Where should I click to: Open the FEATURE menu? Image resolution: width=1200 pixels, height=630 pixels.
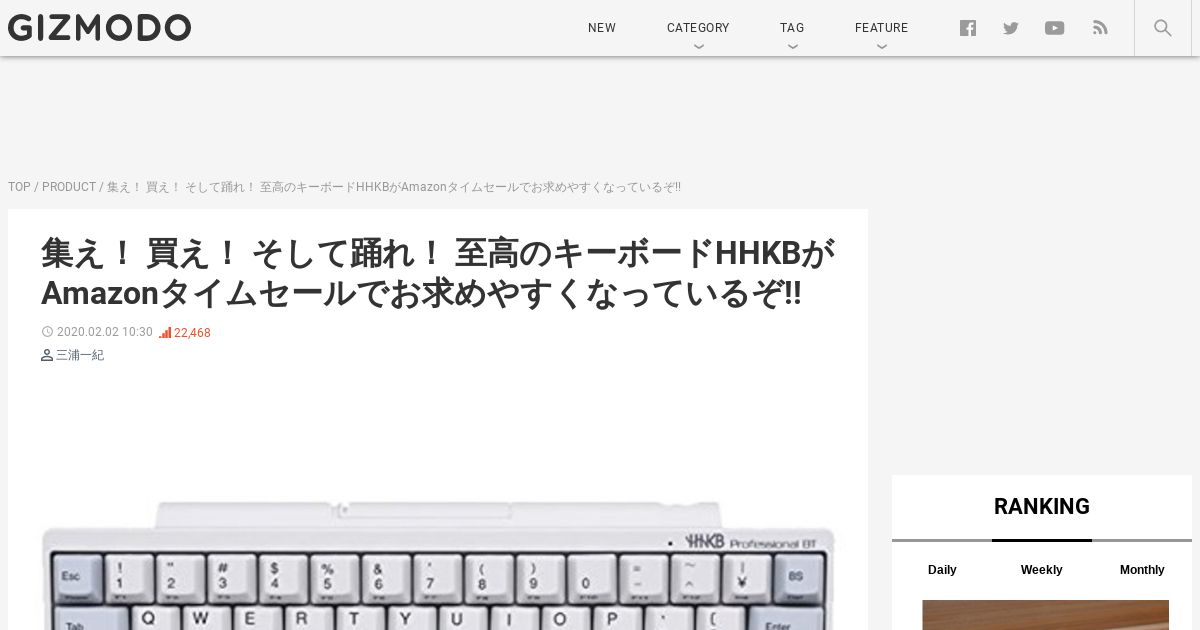click(x=881, y=28)
